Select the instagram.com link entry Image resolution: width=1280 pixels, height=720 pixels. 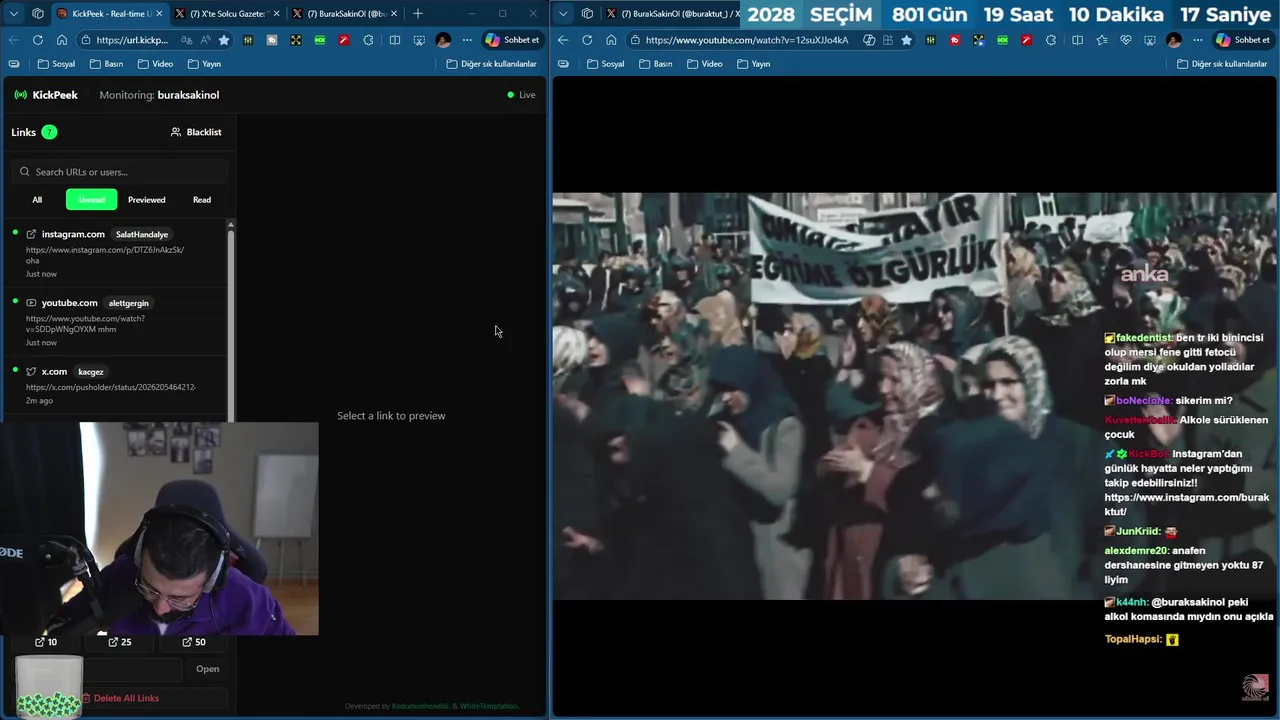pos(116,253)
